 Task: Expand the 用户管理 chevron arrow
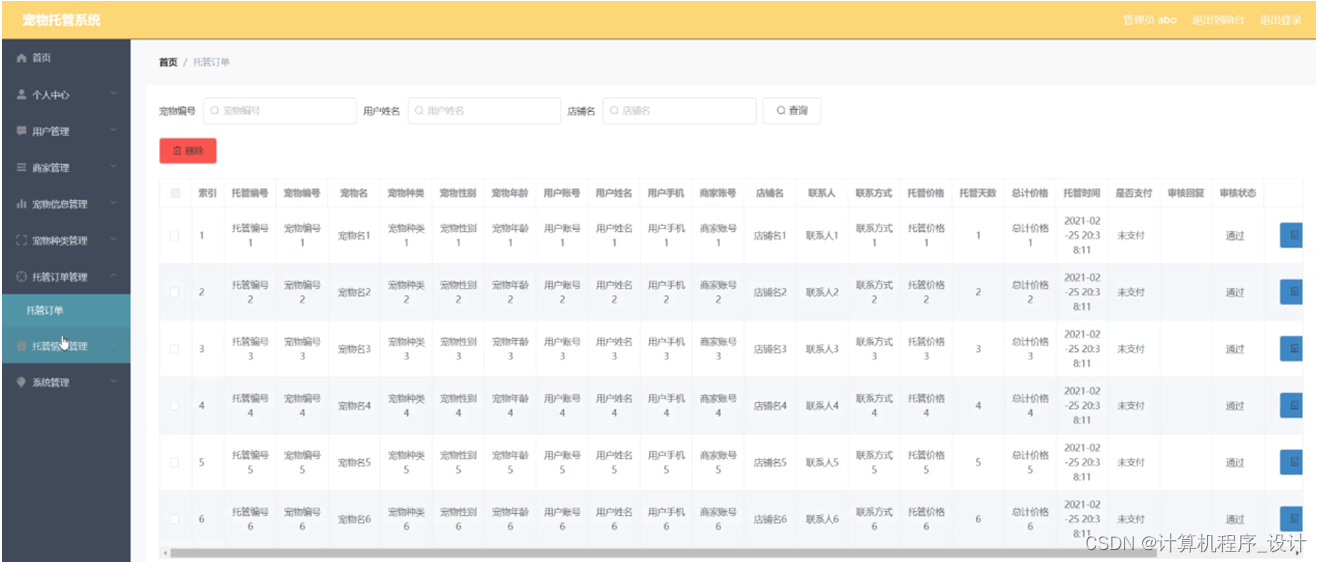(x=113, y=131)
